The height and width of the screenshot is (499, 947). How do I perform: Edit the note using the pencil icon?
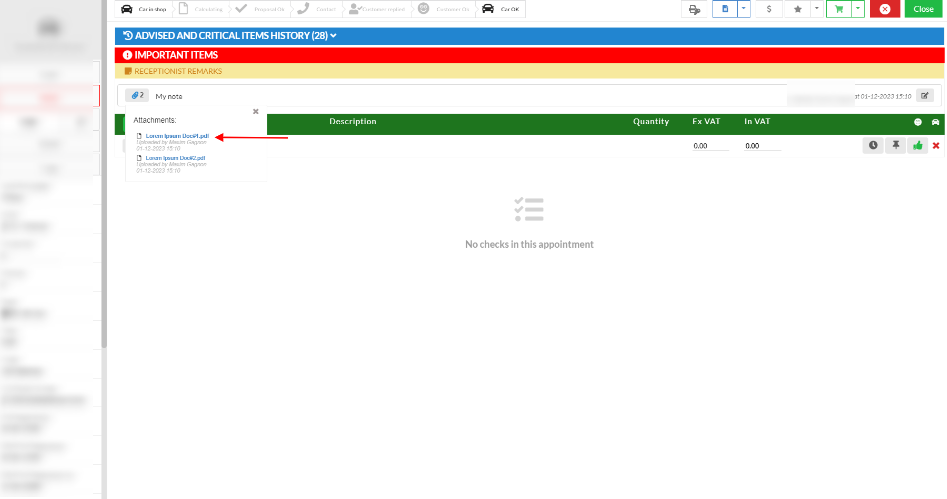click(x=925, y=96)
